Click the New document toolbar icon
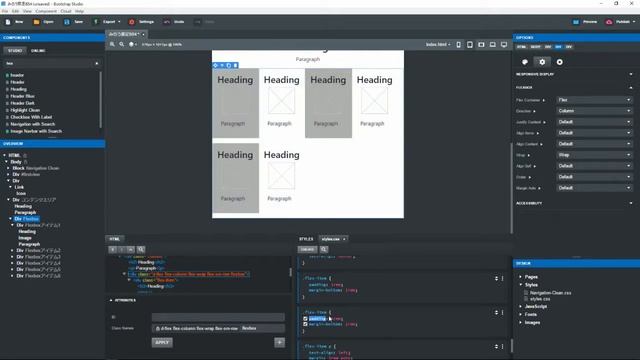 click(x=8, y=22)
